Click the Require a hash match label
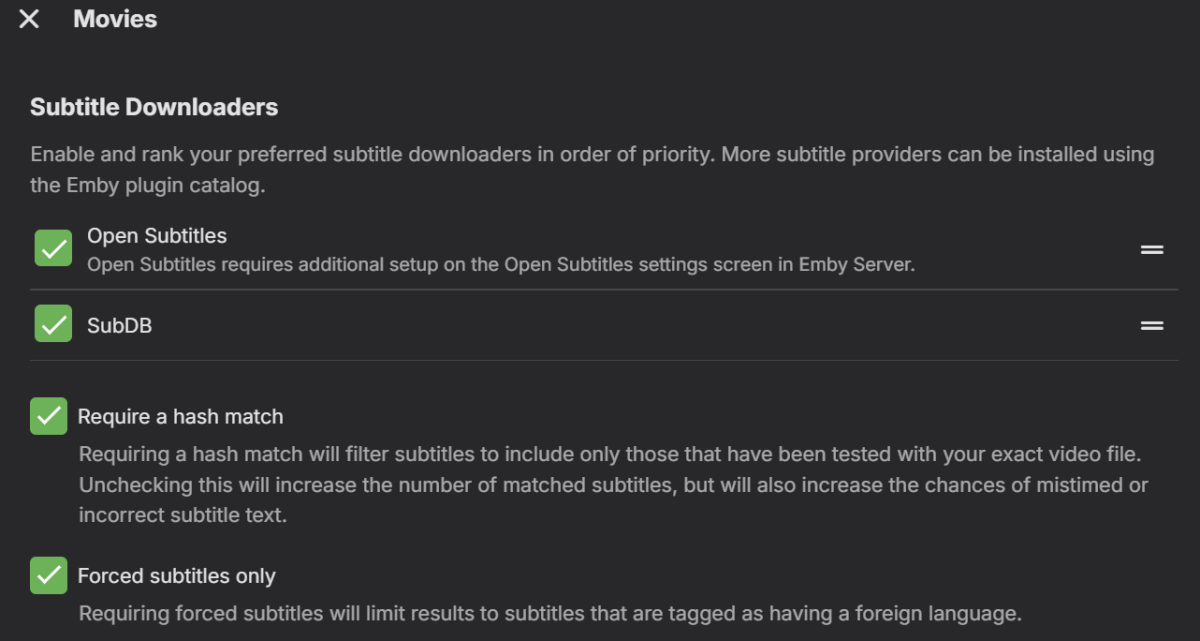 (179, 416)
